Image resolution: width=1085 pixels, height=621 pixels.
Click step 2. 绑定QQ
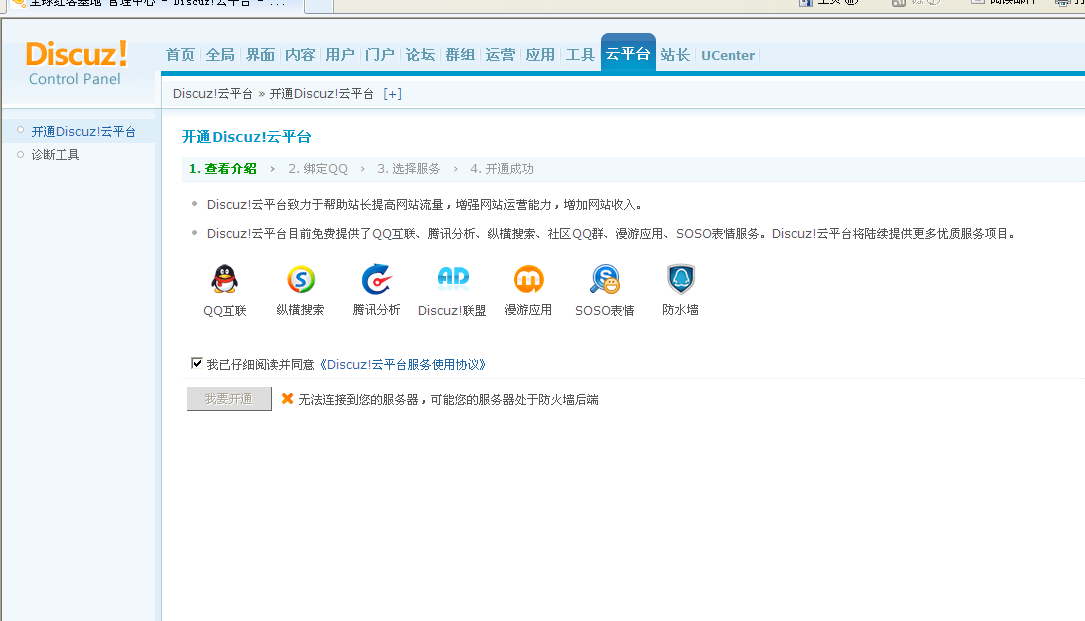click(x=318, y=168)
